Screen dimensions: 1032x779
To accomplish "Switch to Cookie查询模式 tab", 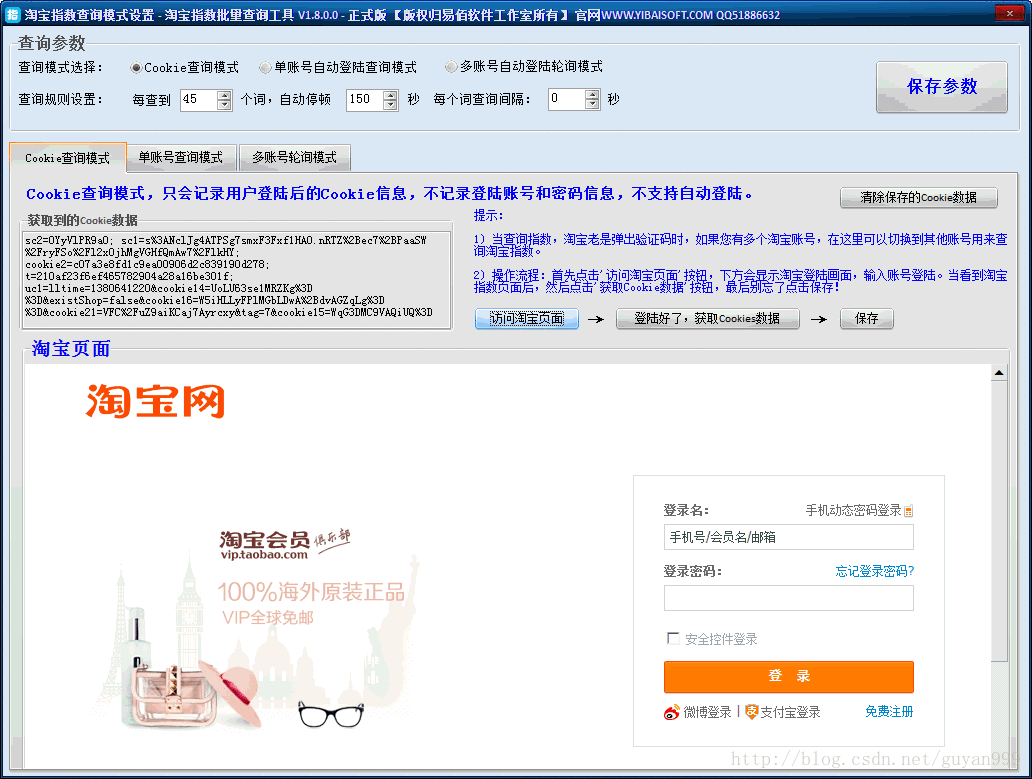I will [x=67, y=158].
